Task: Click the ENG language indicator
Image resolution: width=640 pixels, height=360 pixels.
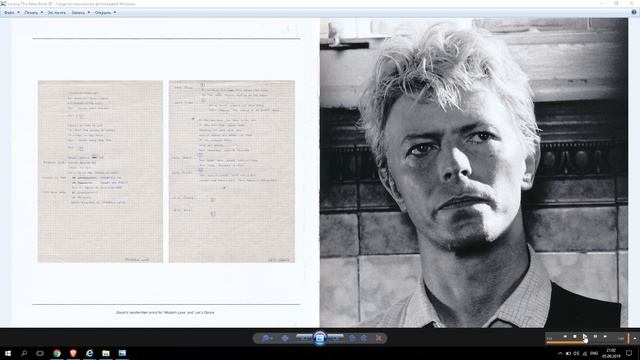Action: tap(594, 353)
